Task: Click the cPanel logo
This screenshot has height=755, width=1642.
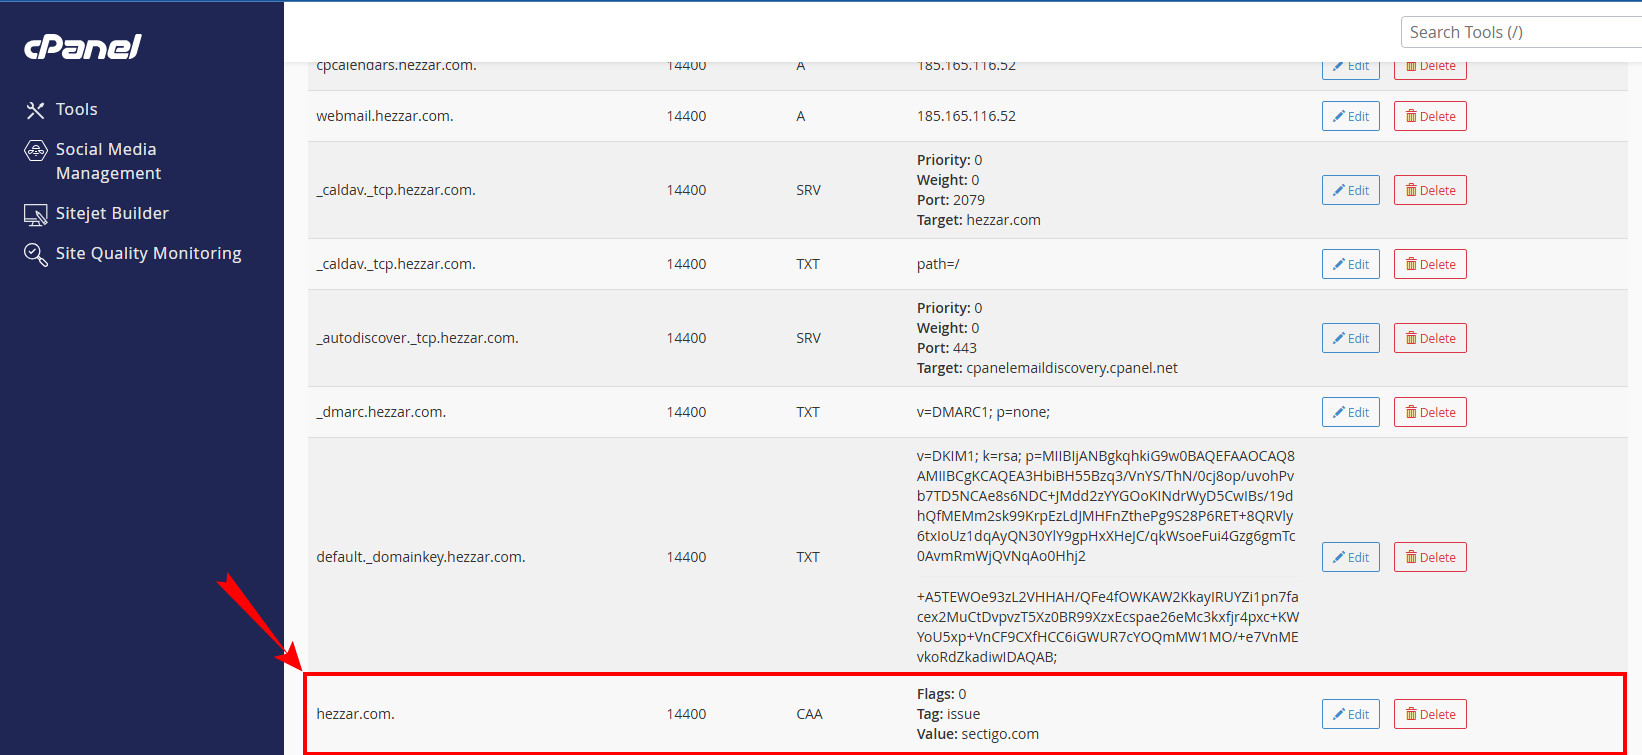Action: pos(82,47)
